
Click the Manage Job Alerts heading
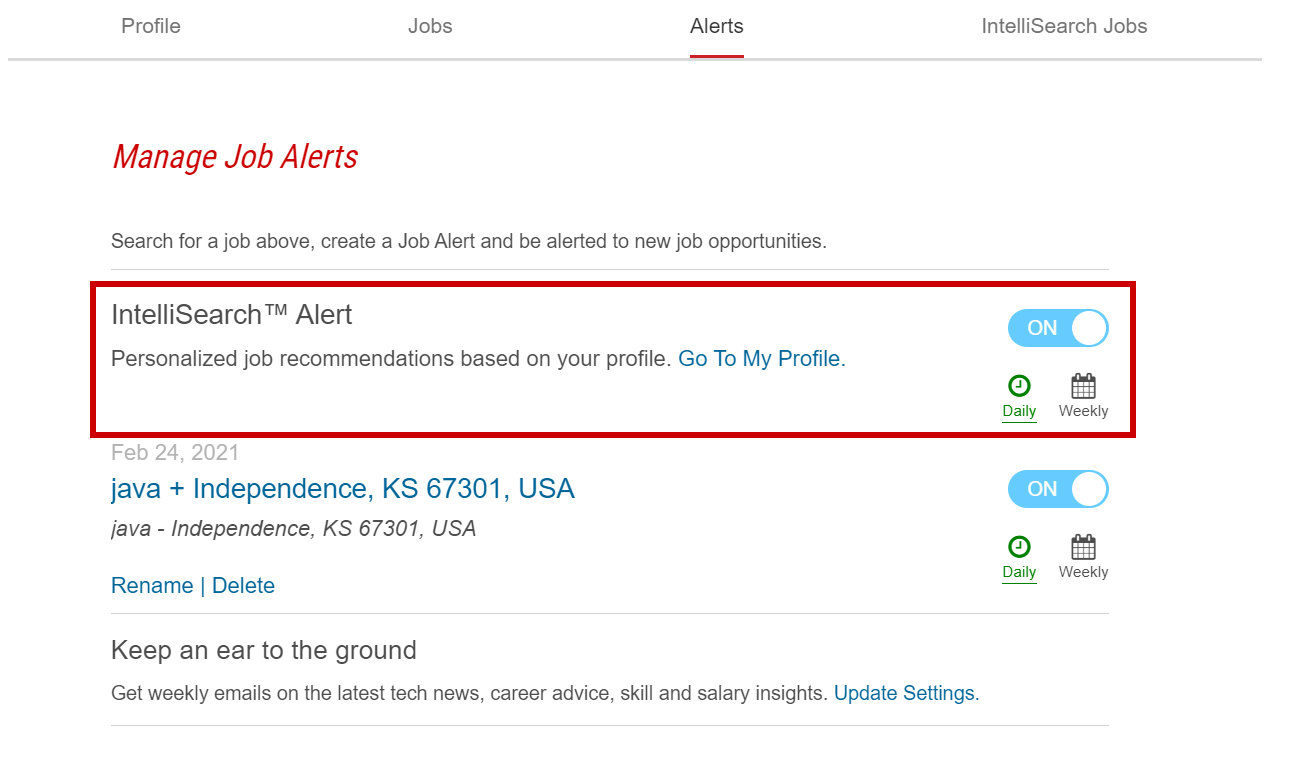[x=235, y=157]
